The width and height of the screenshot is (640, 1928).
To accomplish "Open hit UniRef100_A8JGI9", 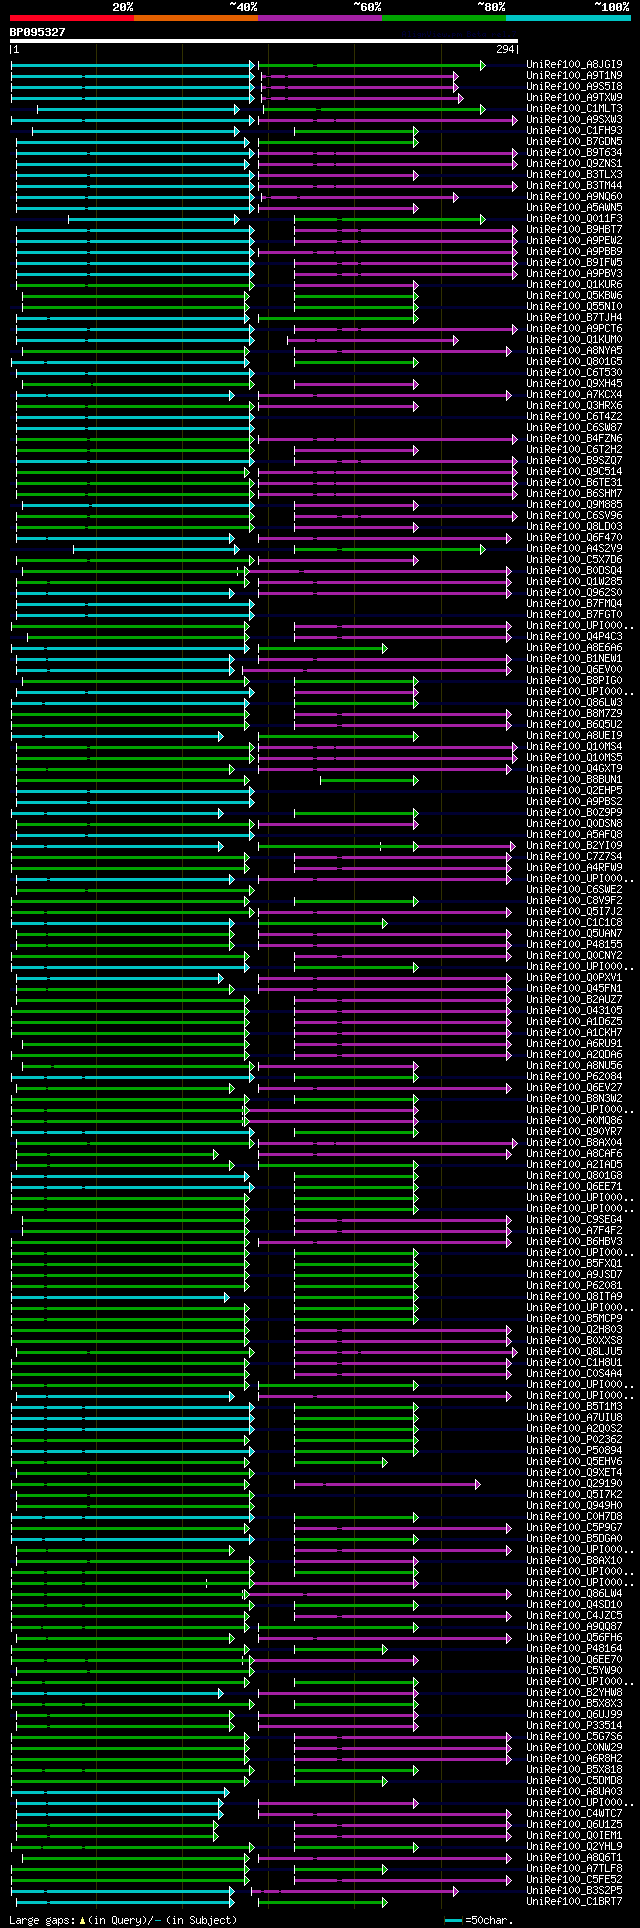I will tap(574, 65).
